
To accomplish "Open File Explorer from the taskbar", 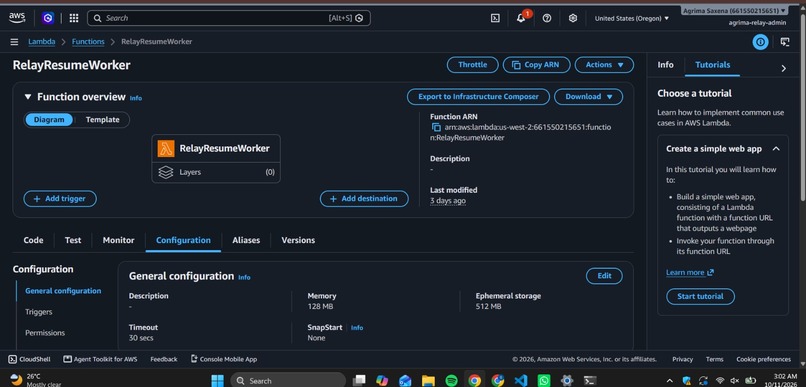I will click(x=428, y=381).
